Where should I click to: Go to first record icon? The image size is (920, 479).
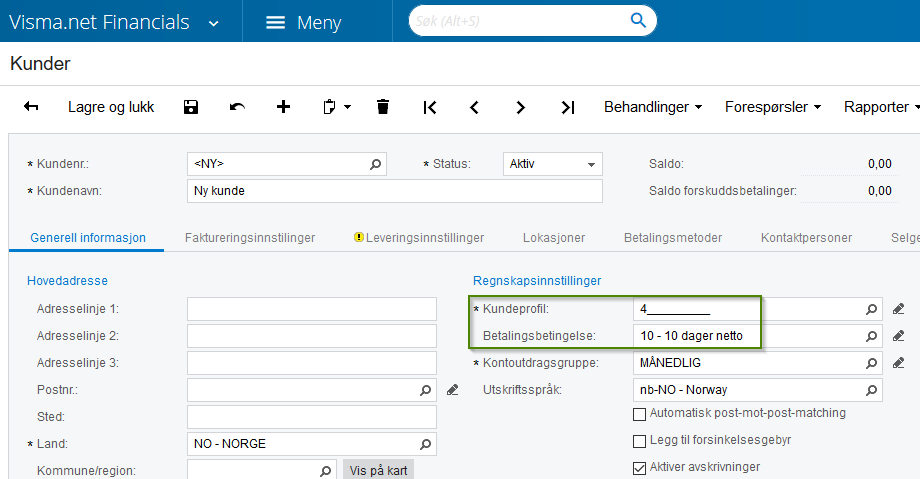coord(429,107)
